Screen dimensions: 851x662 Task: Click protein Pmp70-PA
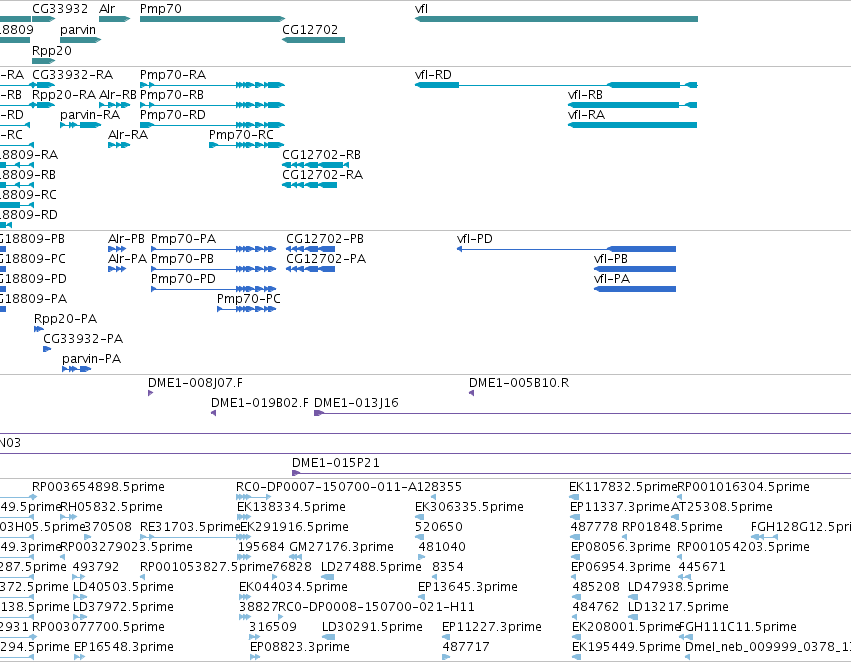[x=214, y=249]
